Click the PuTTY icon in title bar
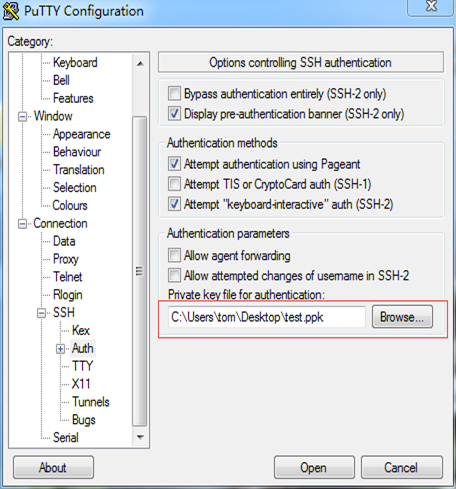This screenshot has width=456, height=489. (11, 11)
